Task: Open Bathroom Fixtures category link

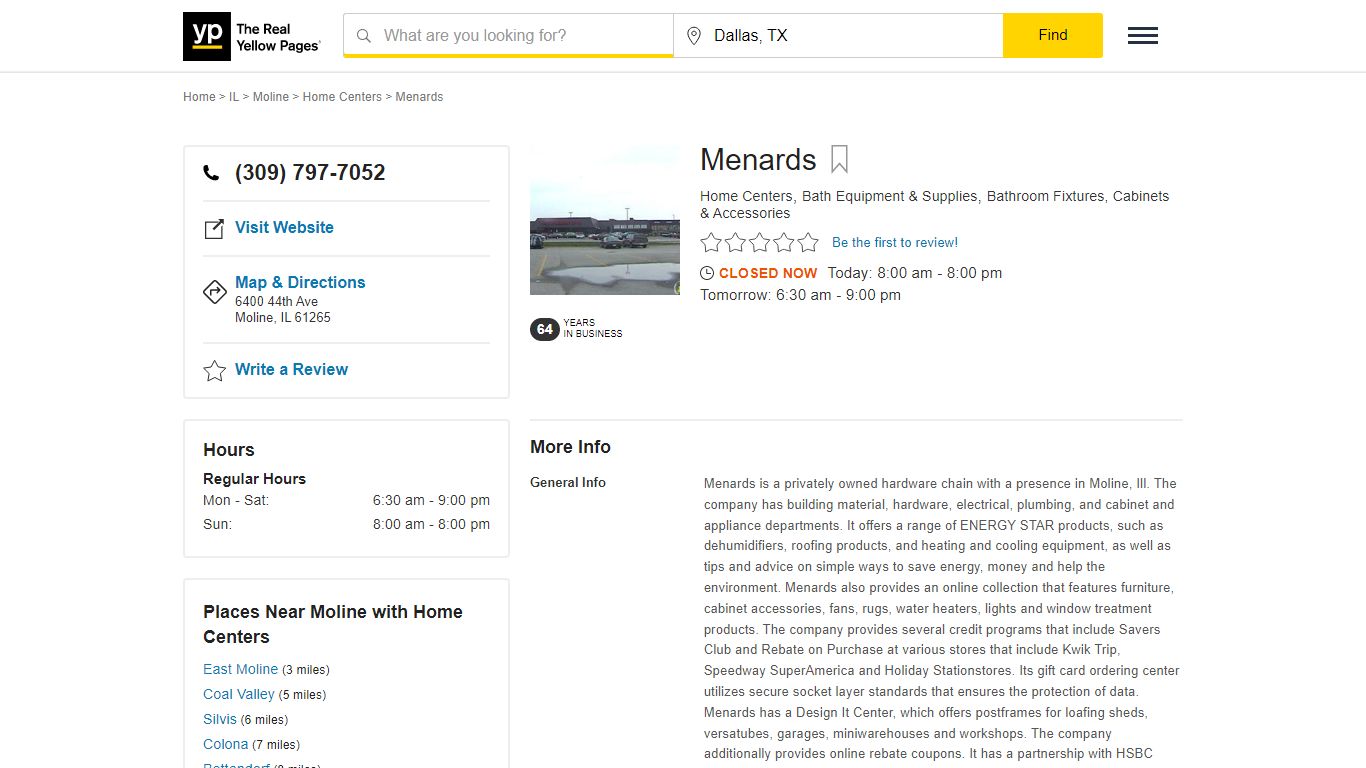Action: click(x=1046, y=196)
